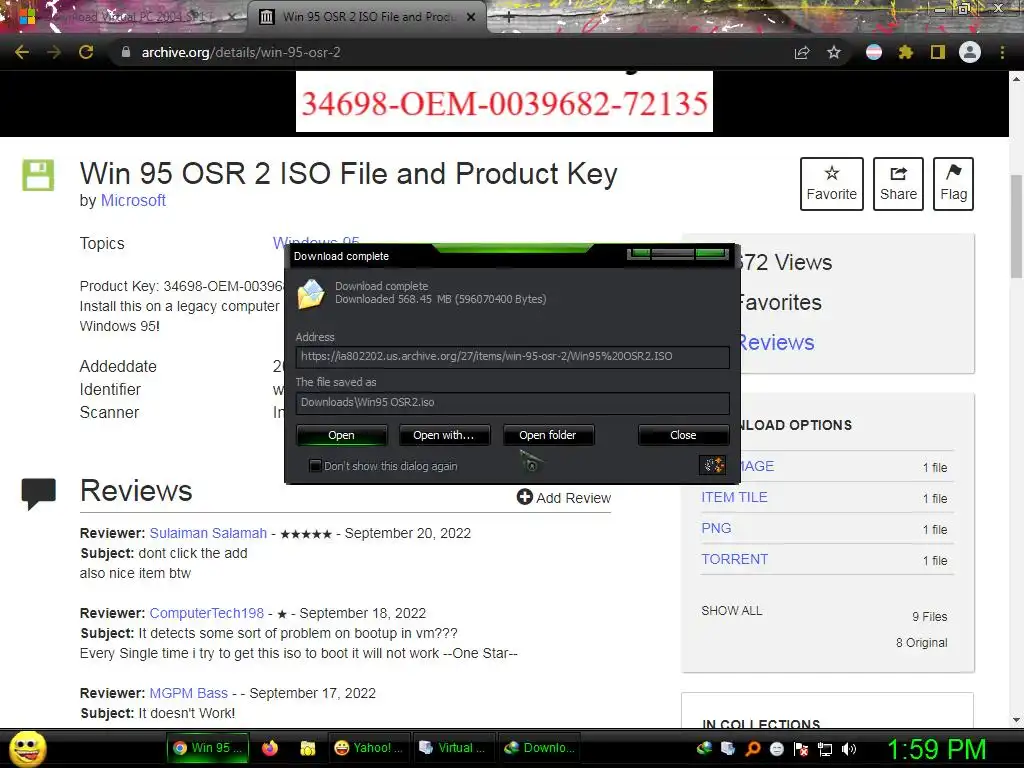
Task: Select the Win 95 OSR 2 ISO File tab
Action: click(x=367, y=18)
